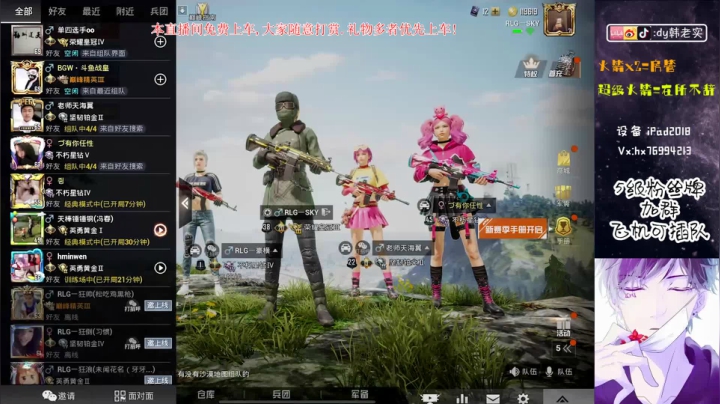Open the 商城 shop icon
720x404 pixels.
tap(563, 162)
